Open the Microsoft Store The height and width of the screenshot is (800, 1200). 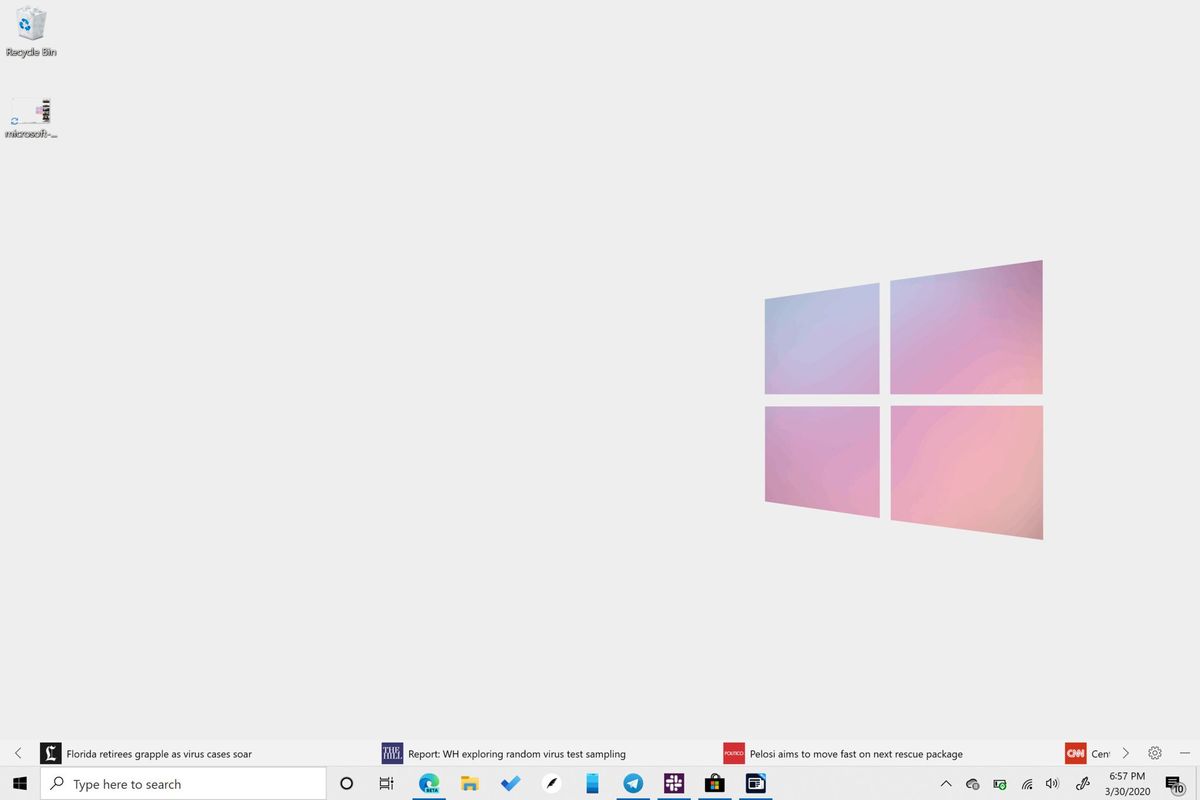[x=715, y=783]
